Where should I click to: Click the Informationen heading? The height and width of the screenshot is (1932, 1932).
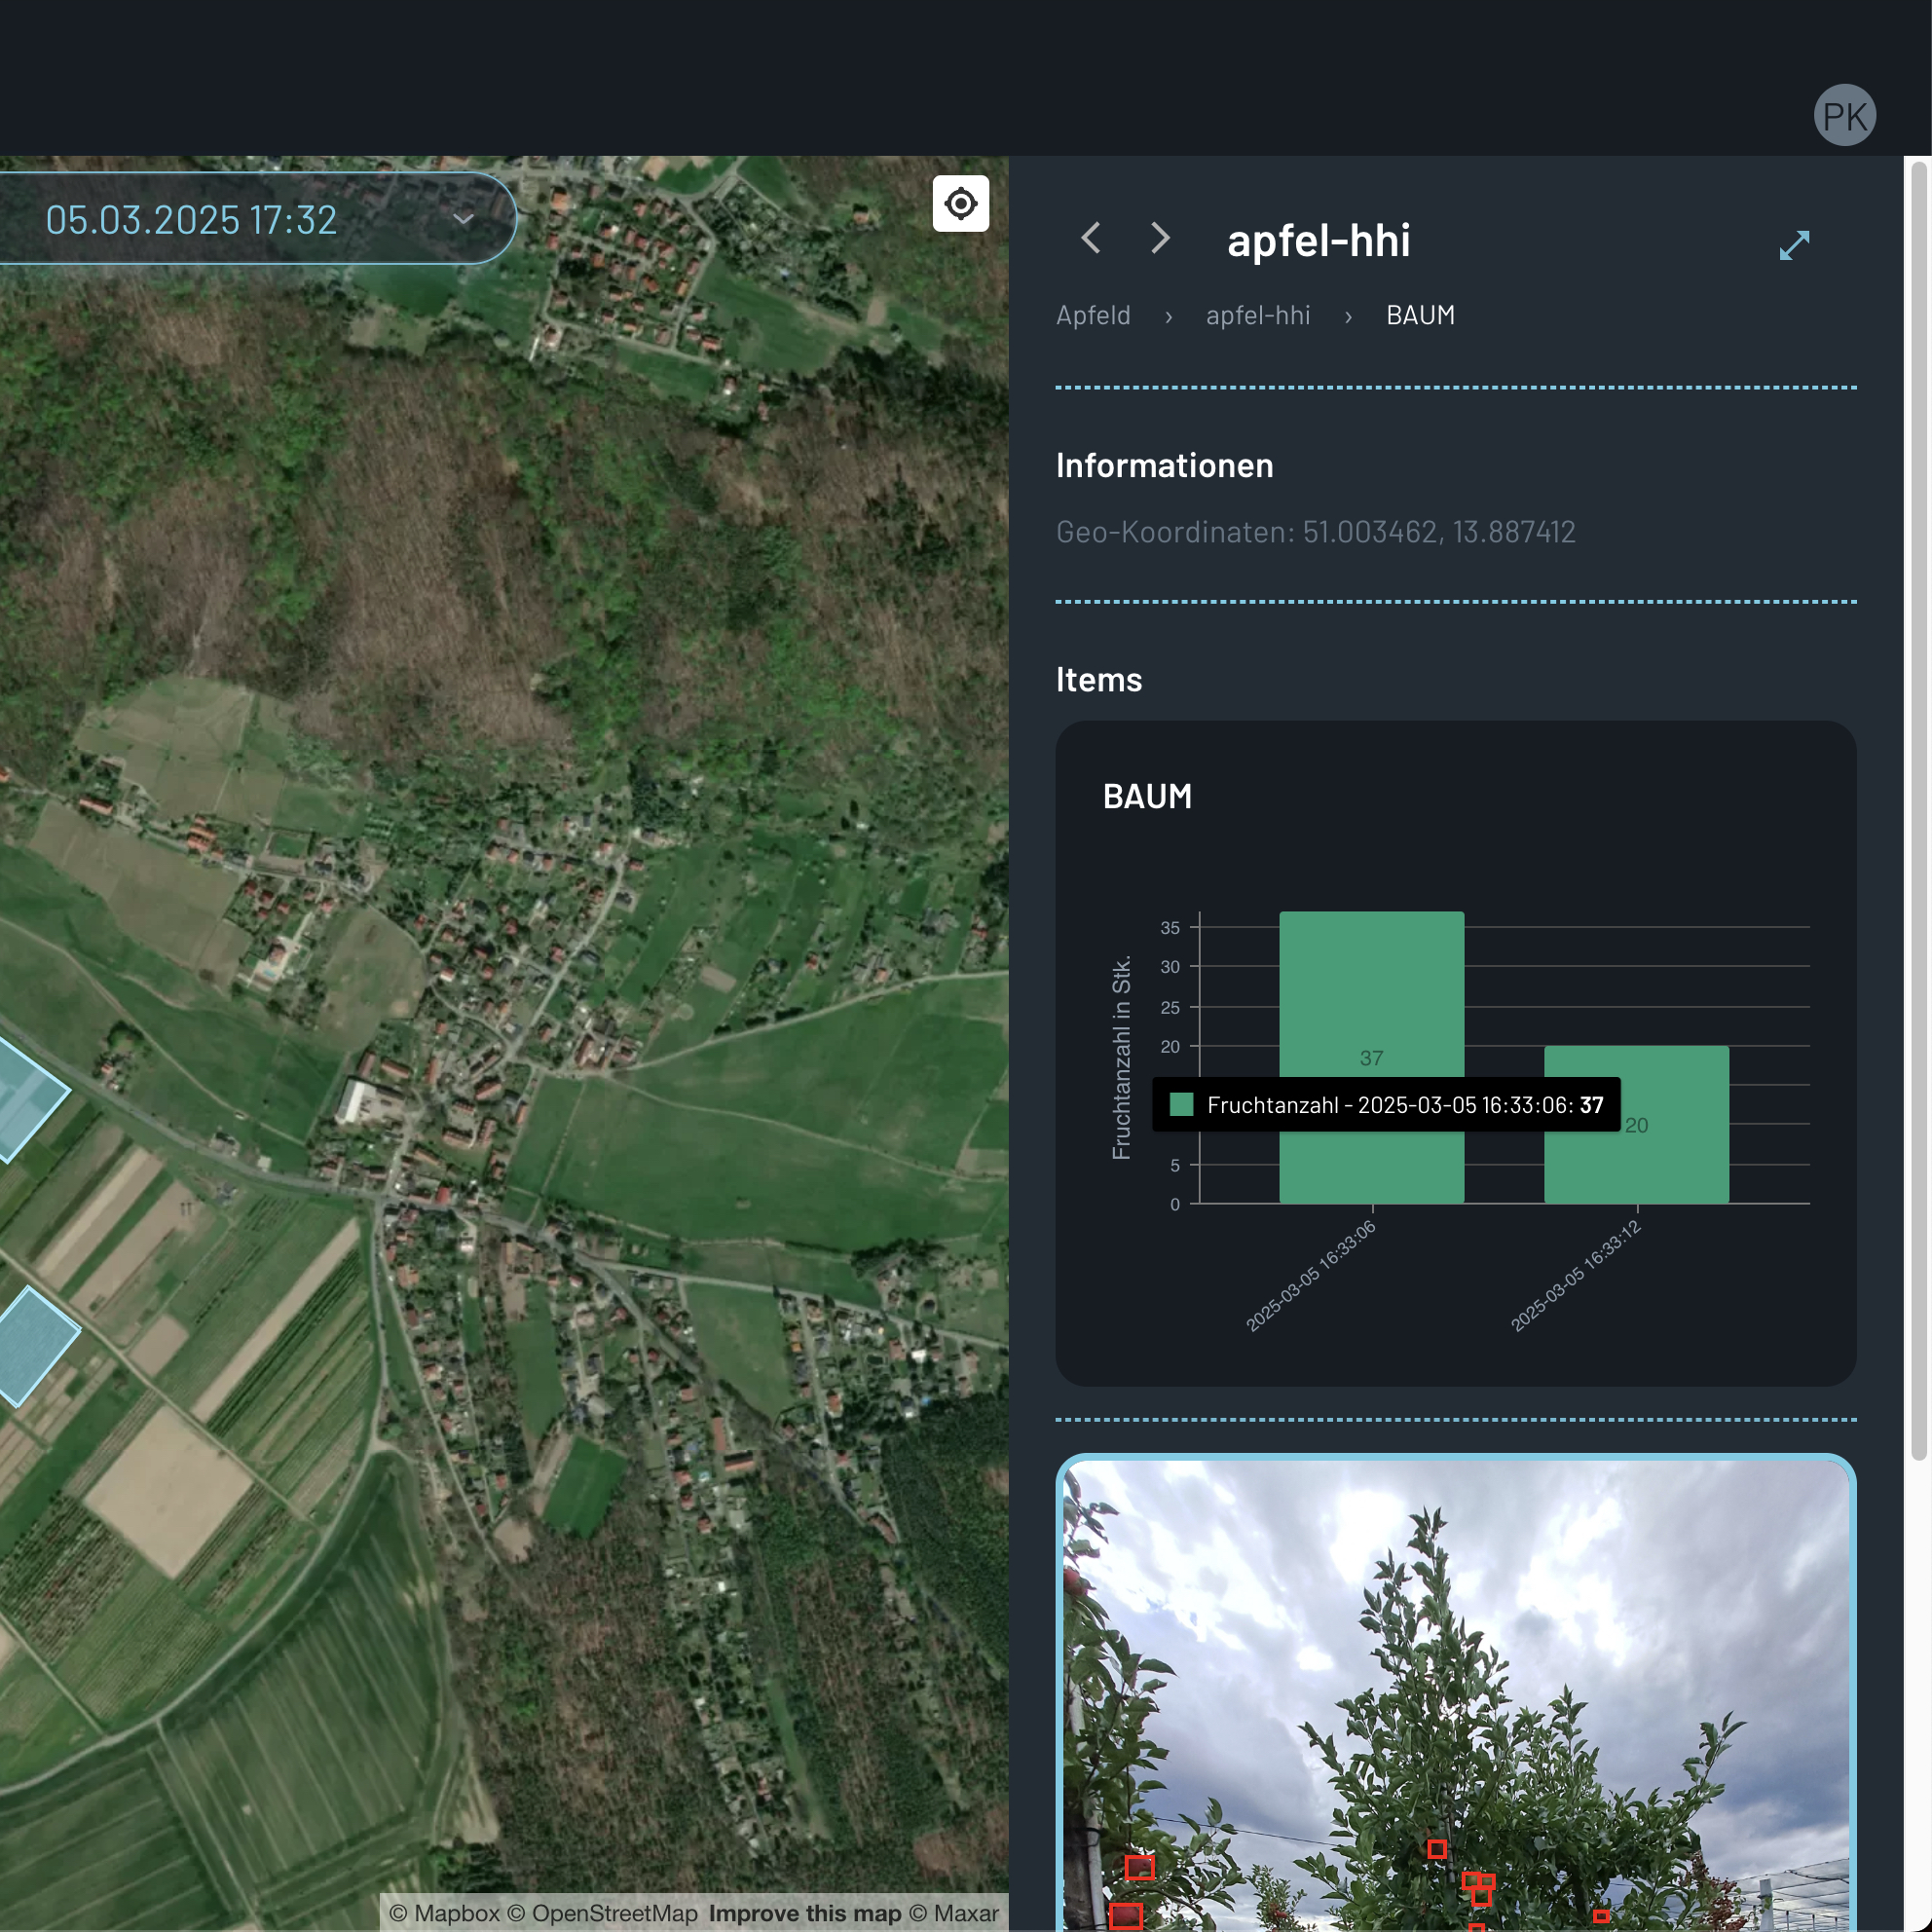(x=1164, y=465)
